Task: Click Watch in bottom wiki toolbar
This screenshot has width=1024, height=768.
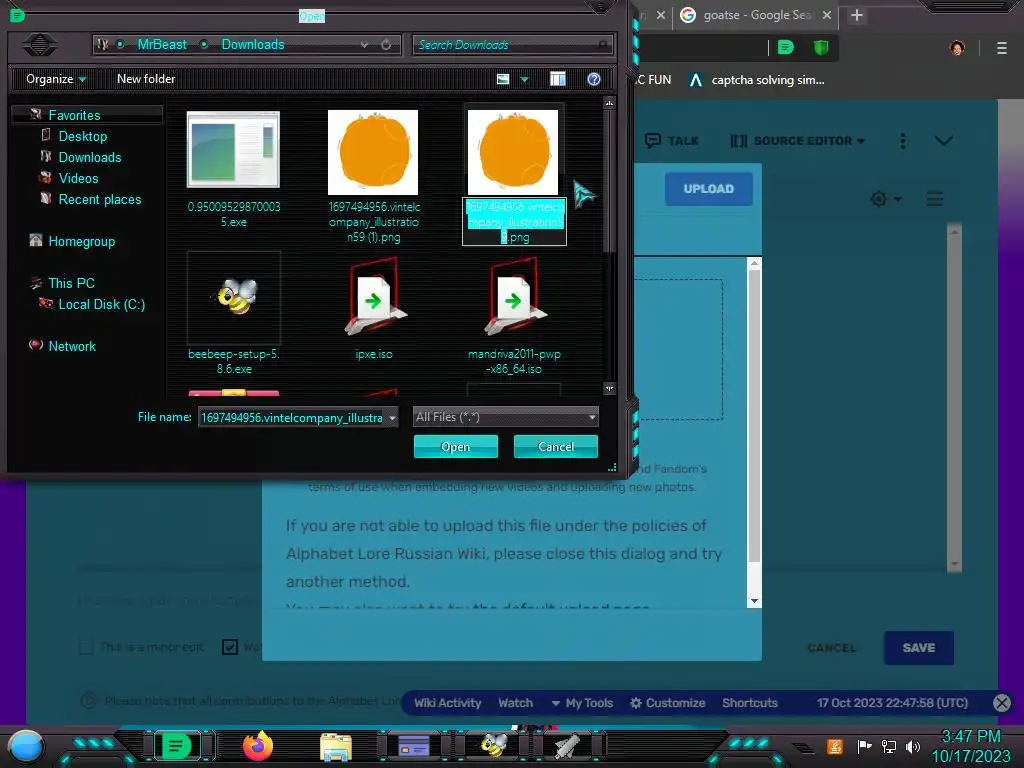Action: [x=515, y=703]
